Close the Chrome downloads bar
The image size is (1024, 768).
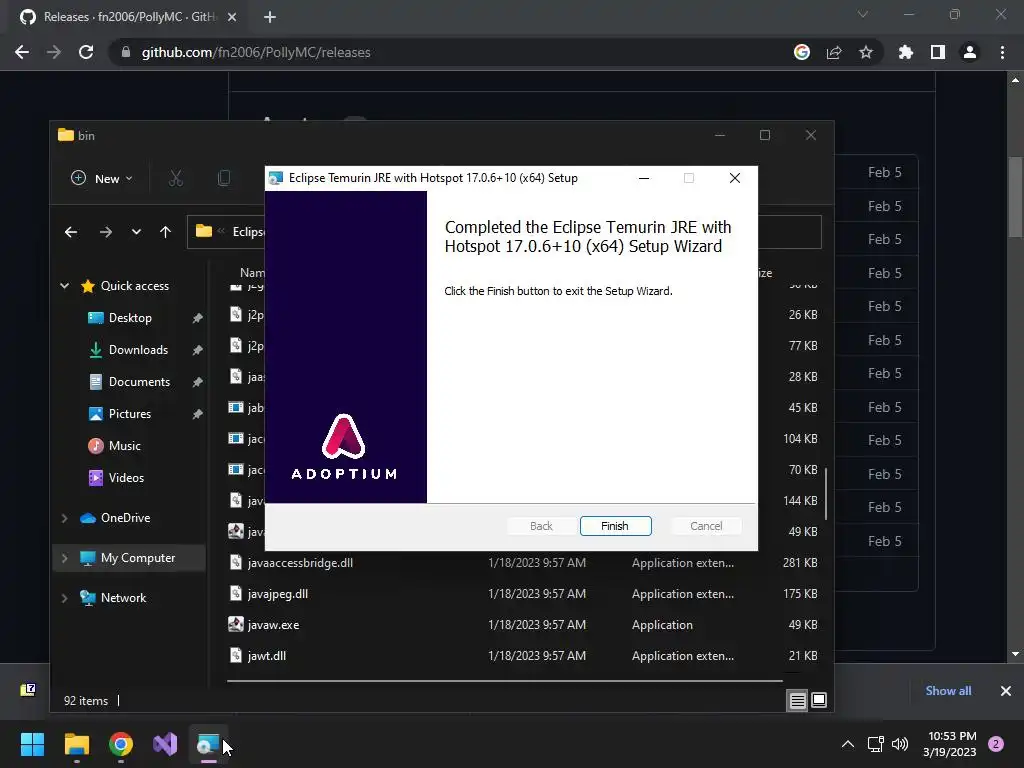point(1006,691)
